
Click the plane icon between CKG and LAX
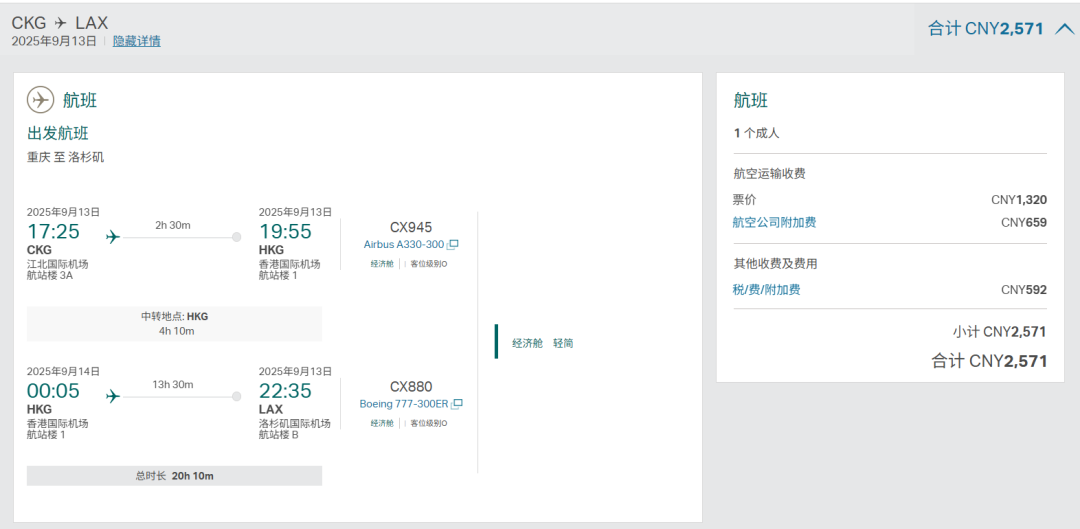click(x=61, y=22)
